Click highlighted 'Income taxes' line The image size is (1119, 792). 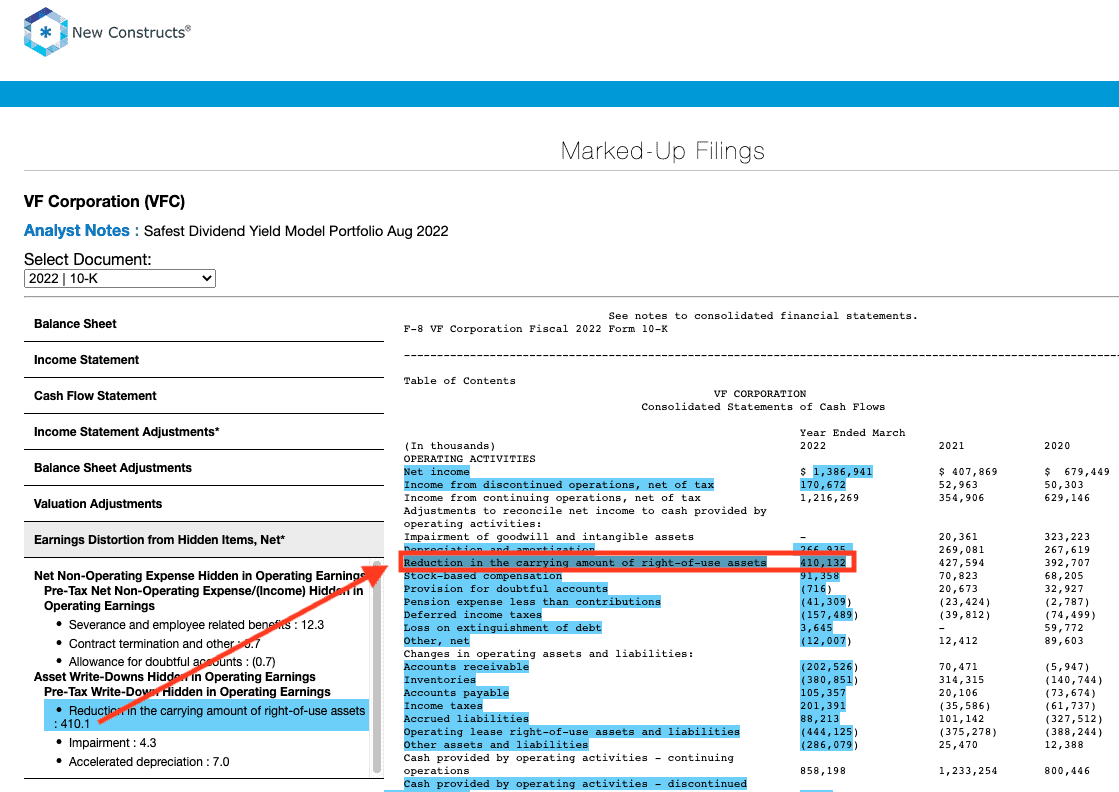pyautogui.click(x=443, y=706)
